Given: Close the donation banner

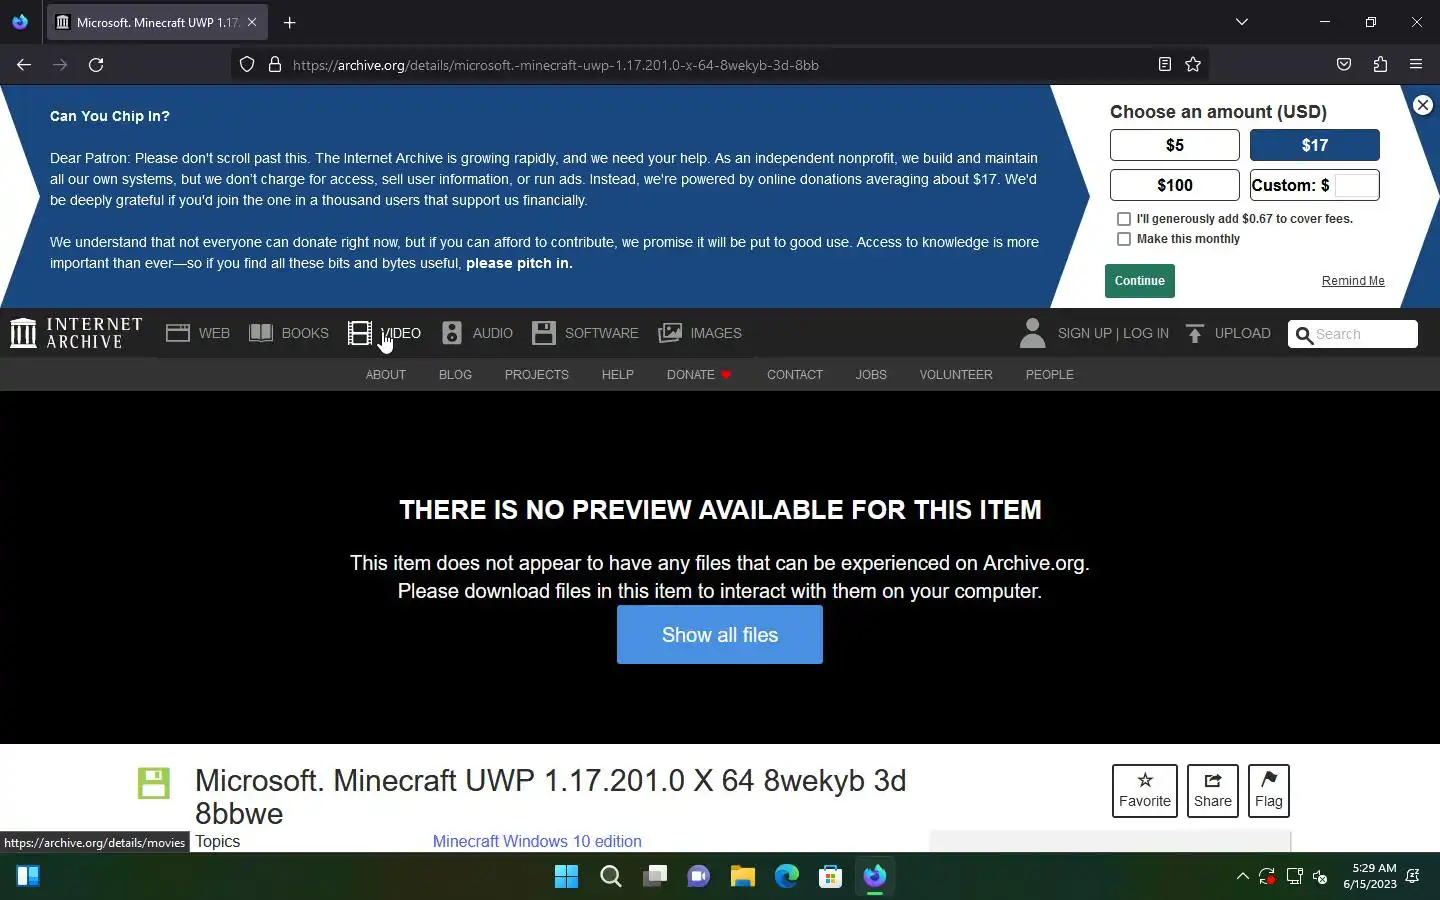Looking at the screenshot, I should pyautogui.click(x=1423, y=105).
